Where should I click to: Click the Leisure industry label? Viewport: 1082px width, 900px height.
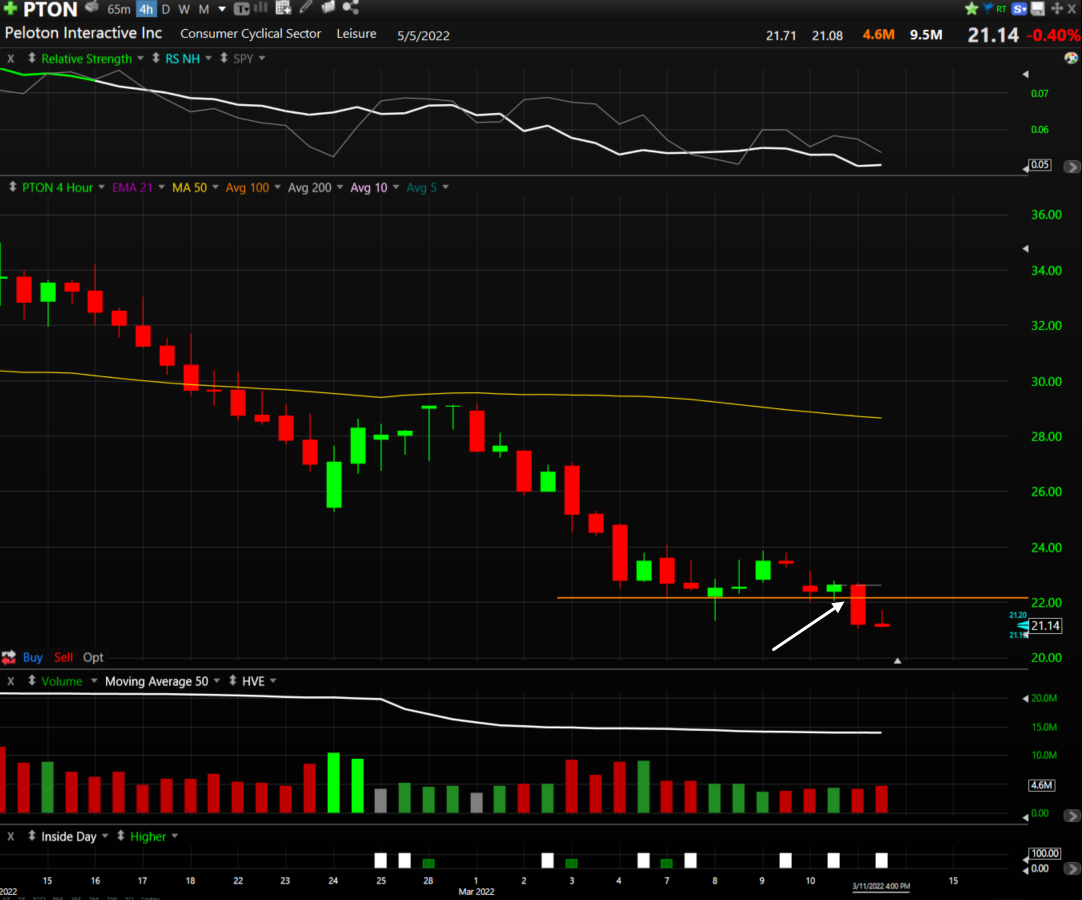[x=356, y=33]
